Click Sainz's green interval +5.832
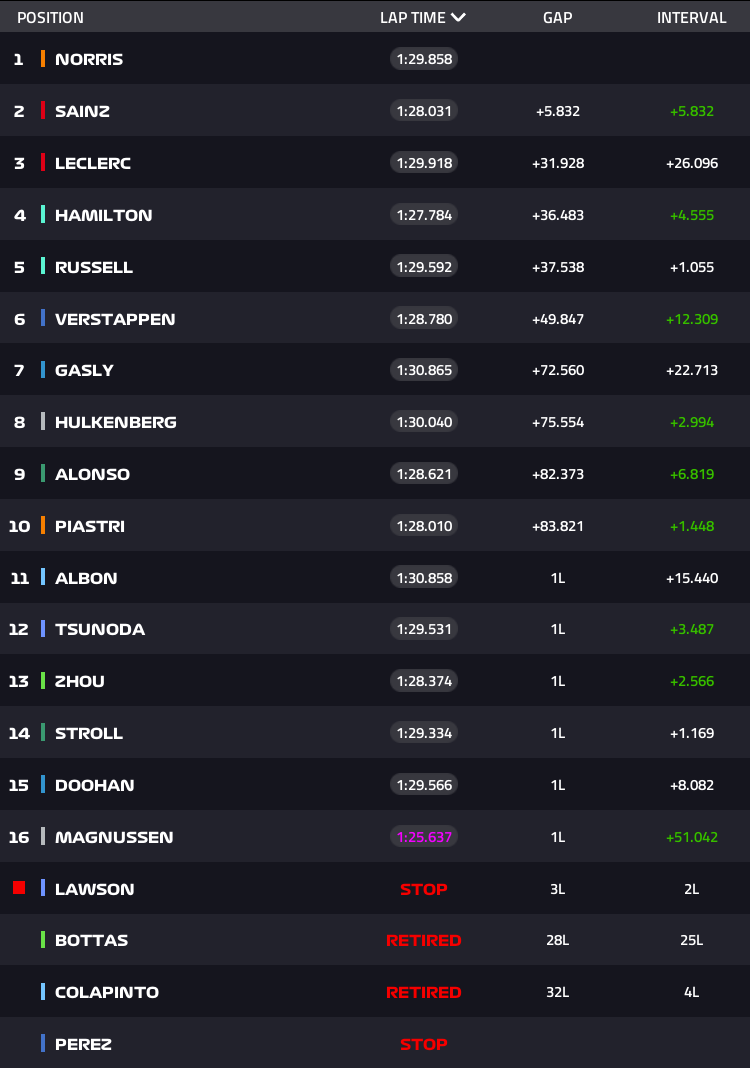The height and width of the screenshot is (1068, 750). [692, 111]
